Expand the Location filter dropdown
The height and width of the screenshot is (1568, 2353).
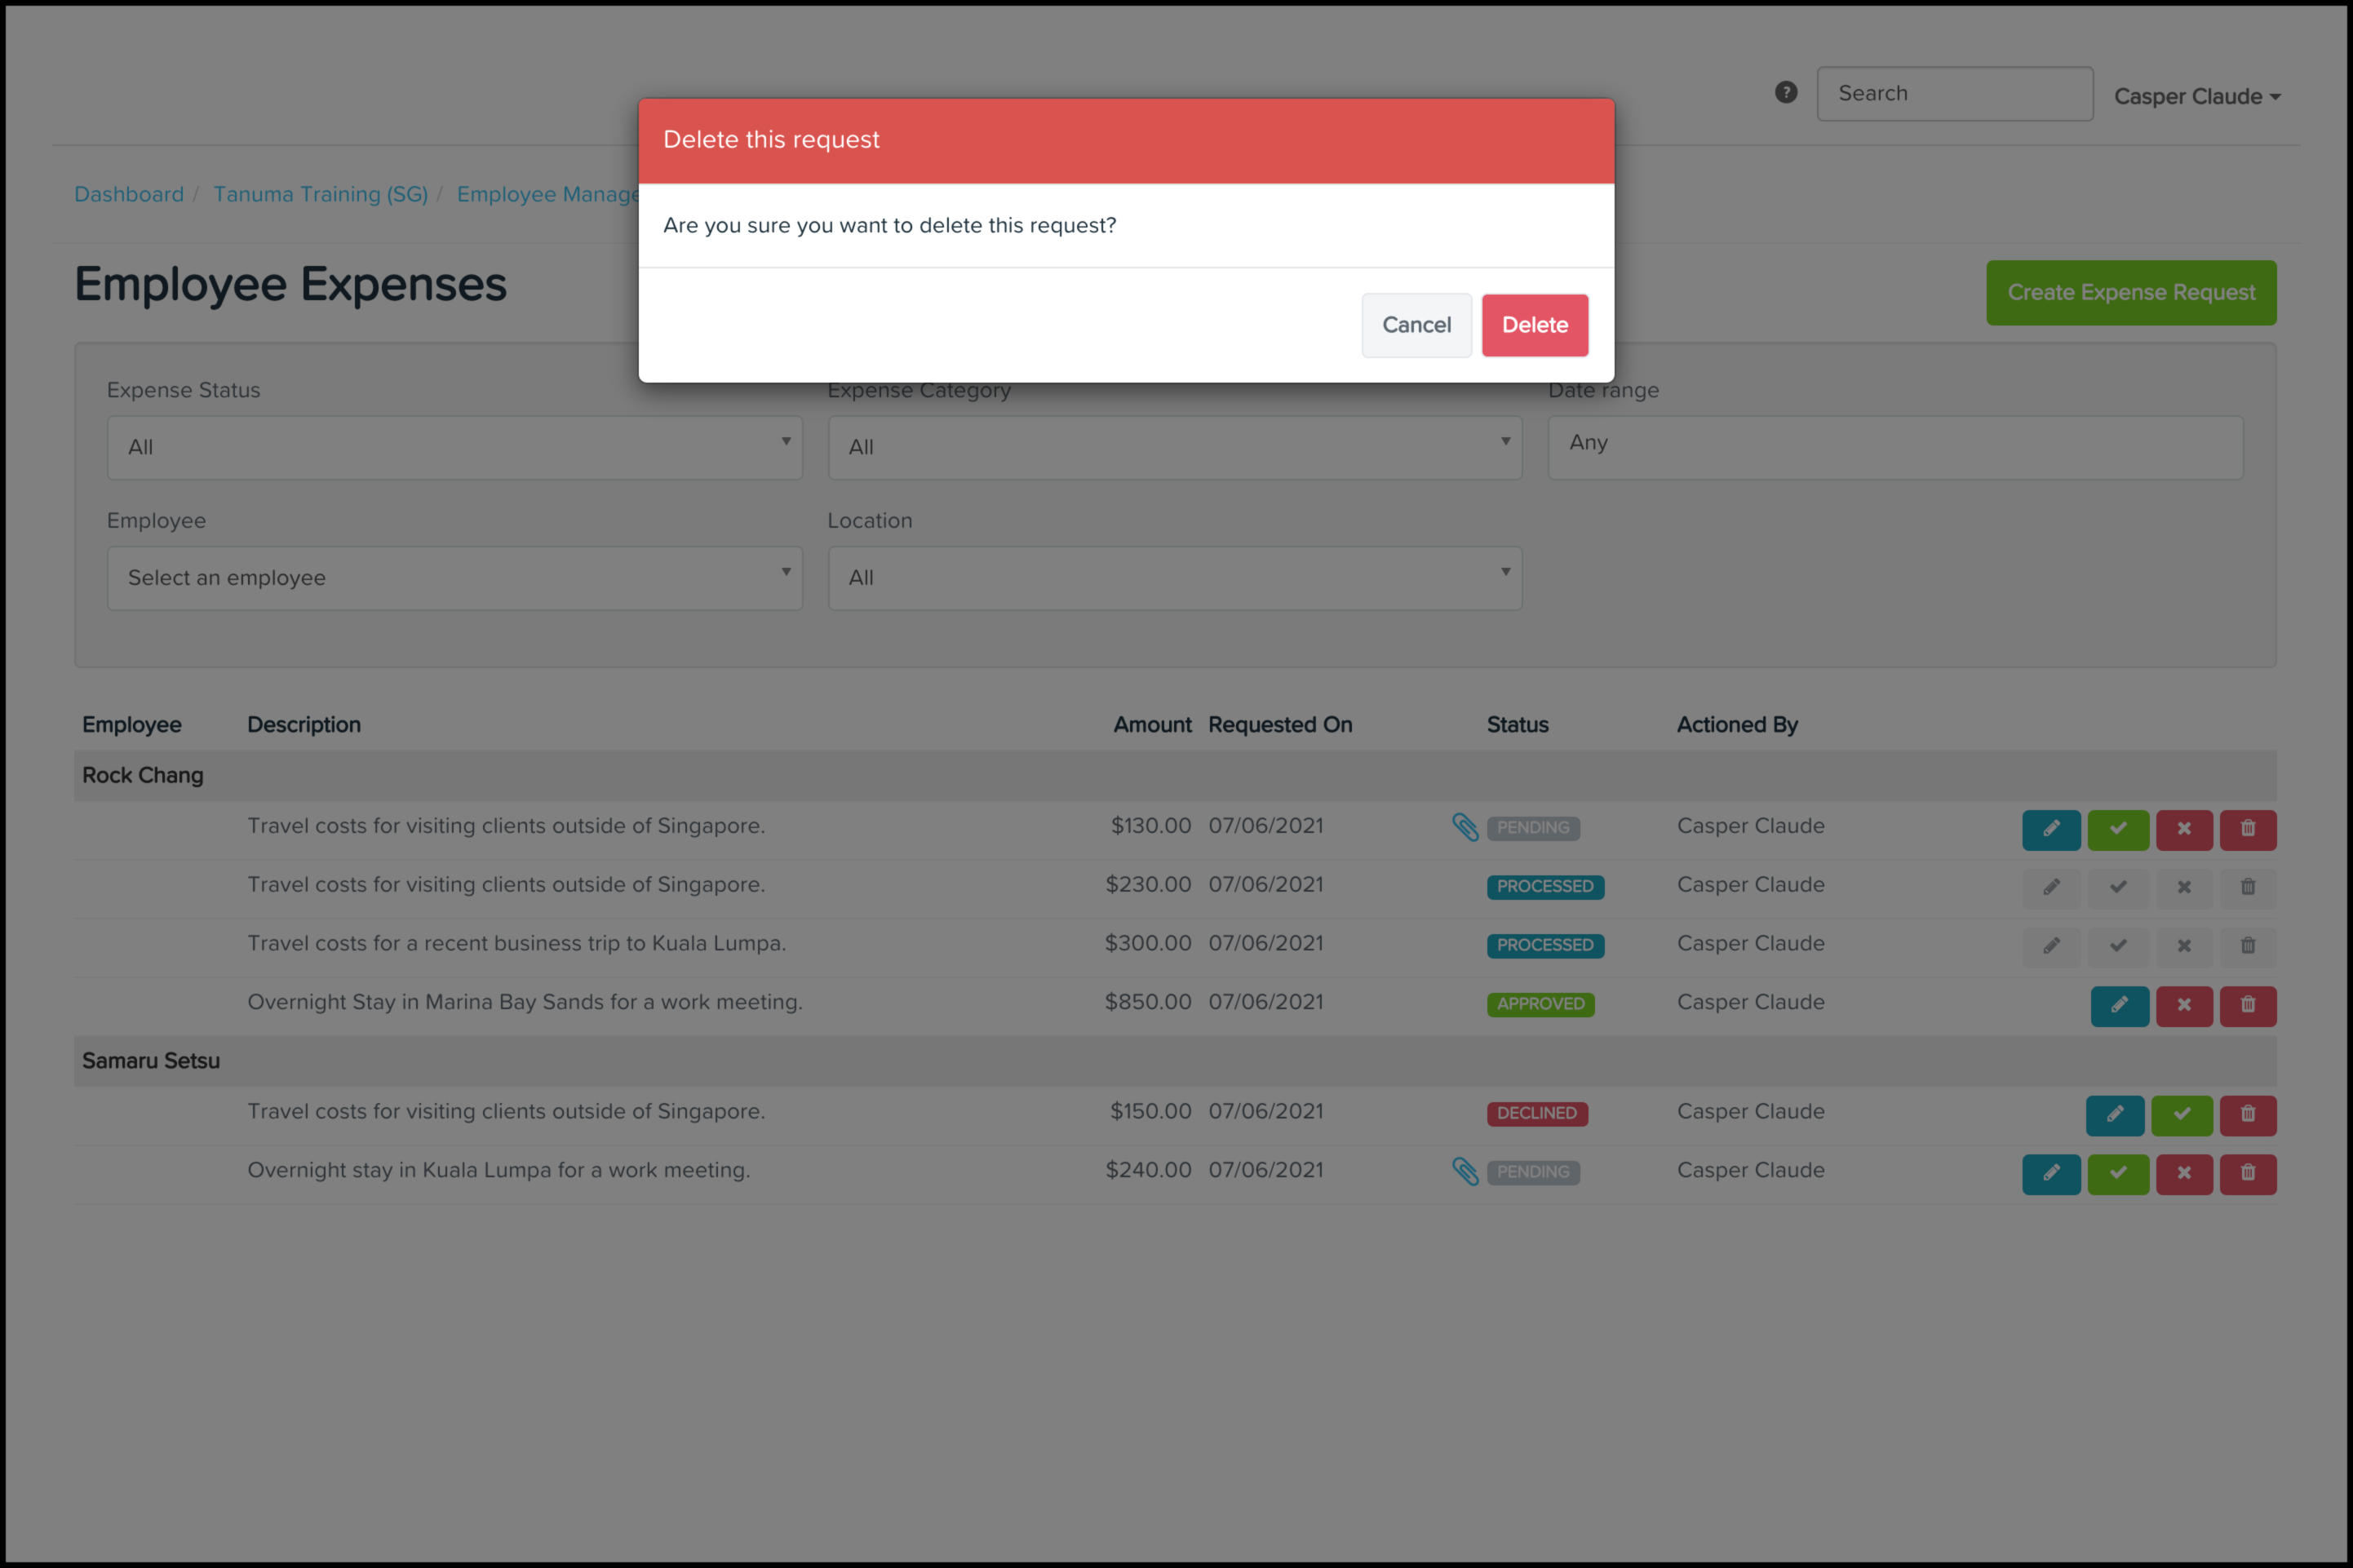coord(1174,578)
